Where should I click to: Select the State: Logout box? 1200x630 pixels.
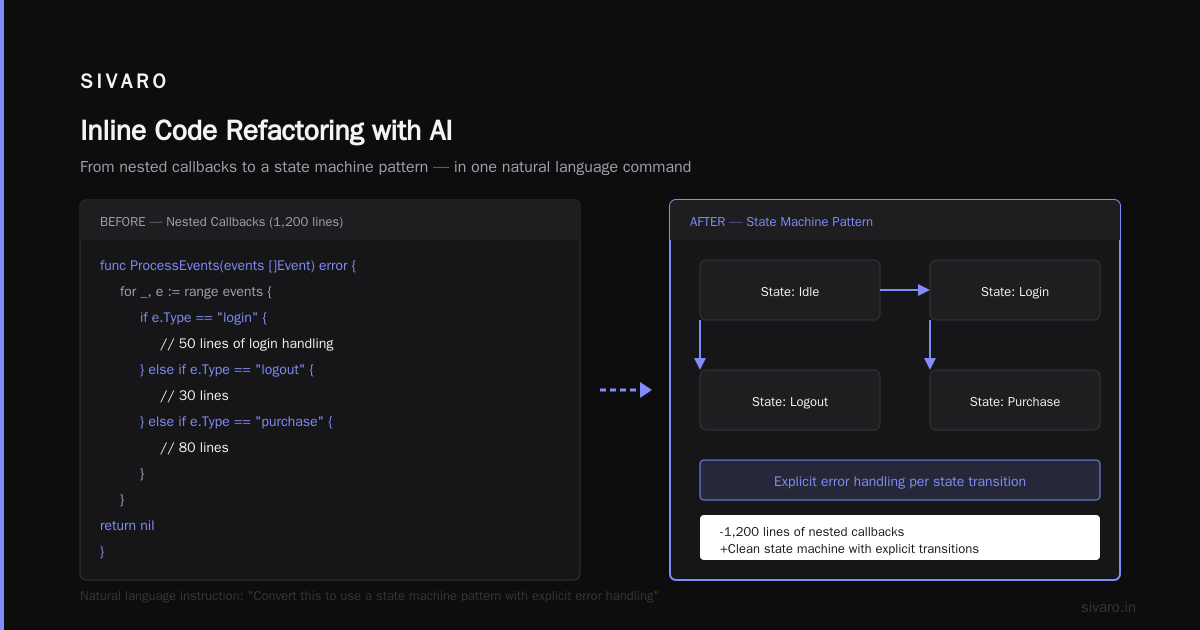coord(790,400)
